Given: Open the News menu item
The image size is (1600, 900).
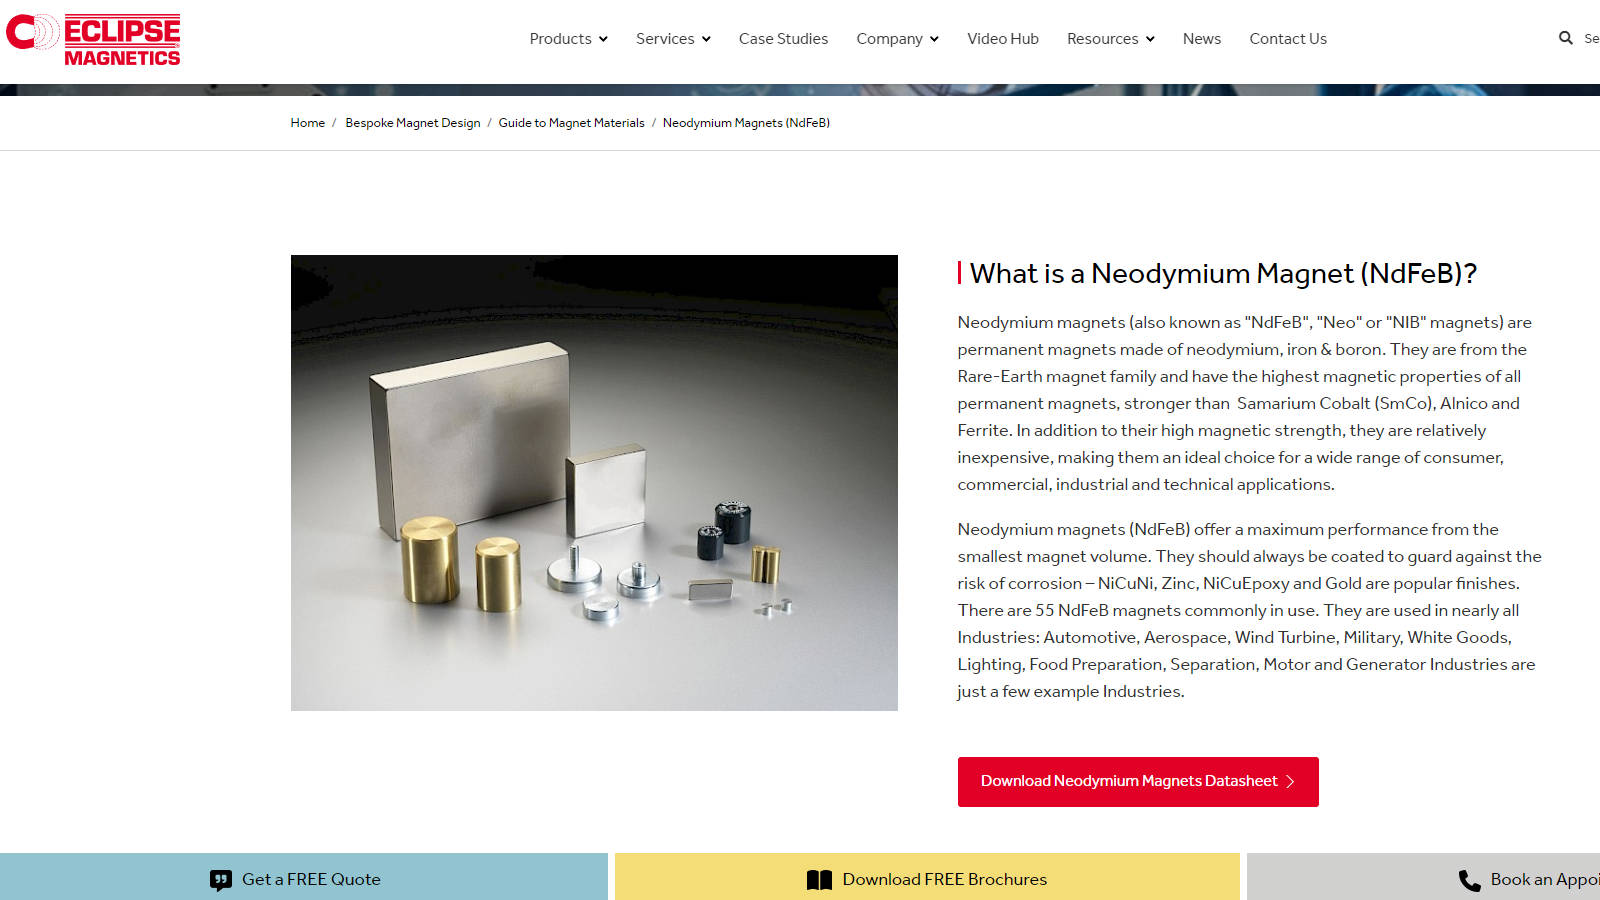Looking at the screenshot, I should 1201,39.
